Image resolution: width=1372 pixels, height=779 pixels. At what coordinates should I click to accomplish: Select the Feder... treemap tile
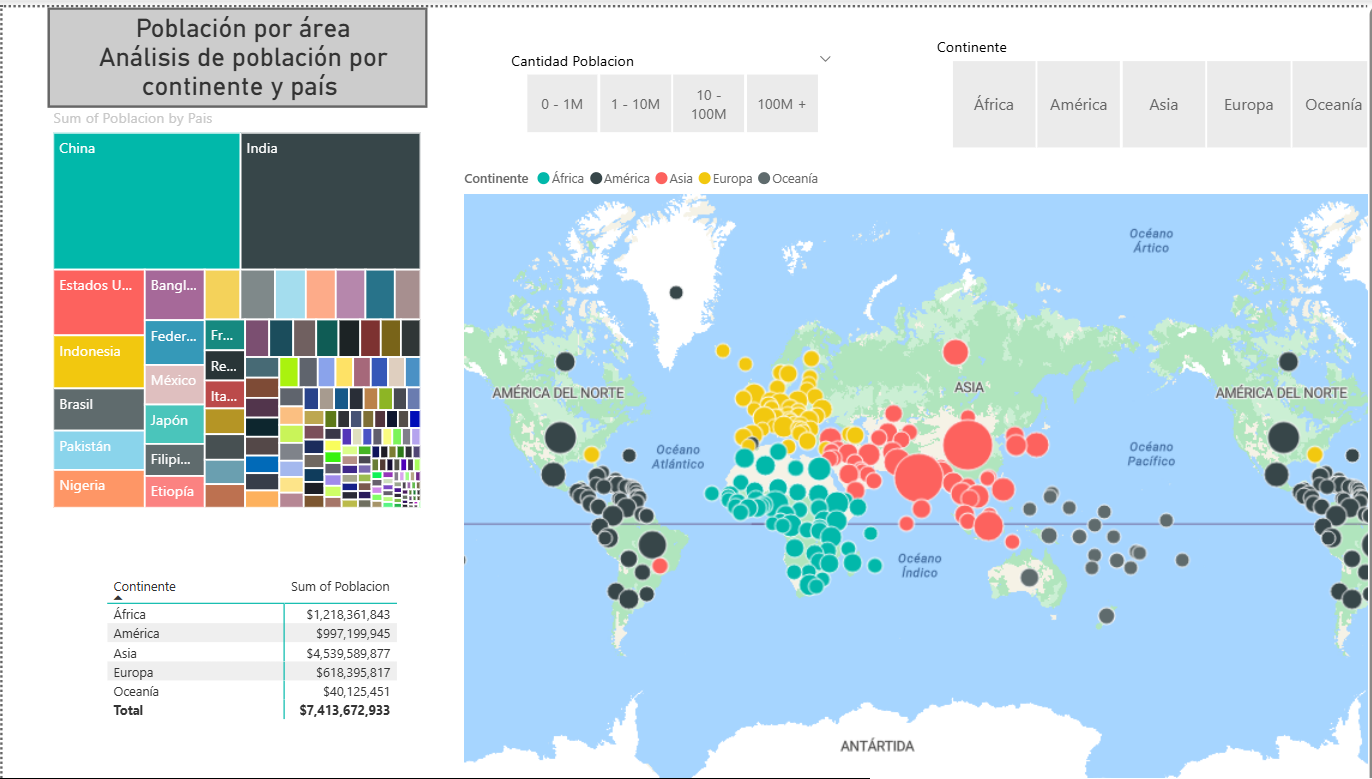tap(175, 343)
